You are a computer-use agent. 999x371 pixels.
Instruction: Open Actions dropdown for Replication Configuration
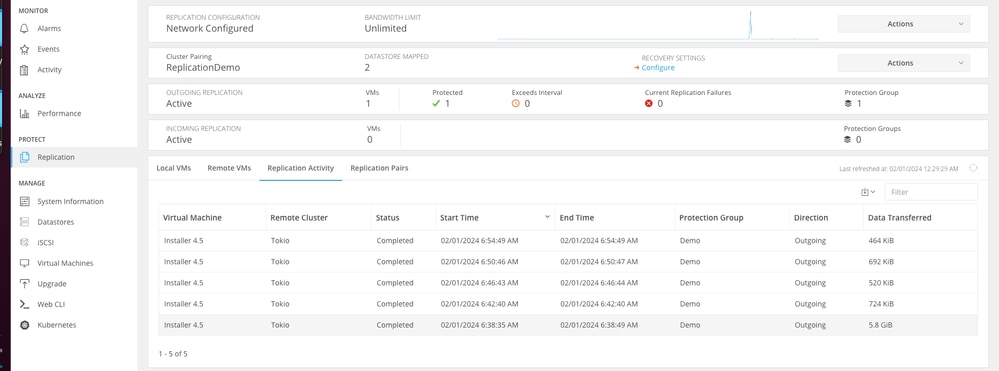pyautogui.click(x=903, y=24)
